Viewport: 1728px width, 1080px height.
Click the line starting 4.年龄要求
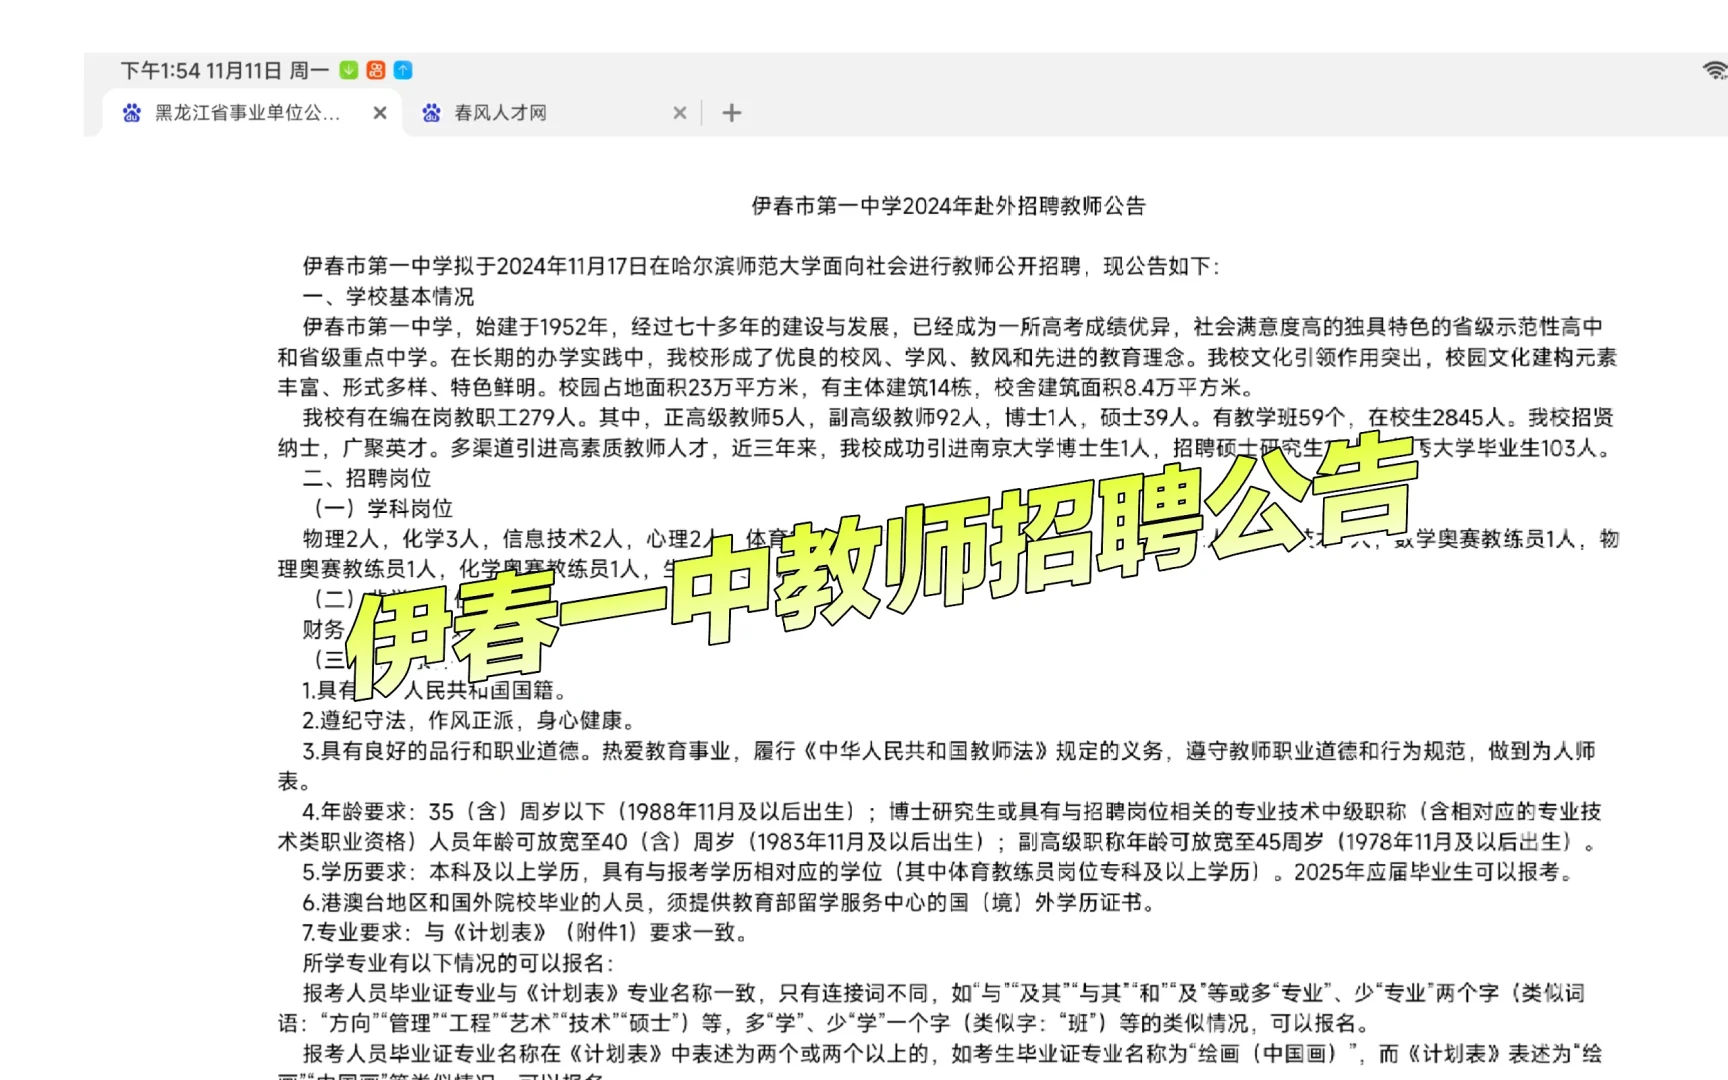(x=940, y=826)
